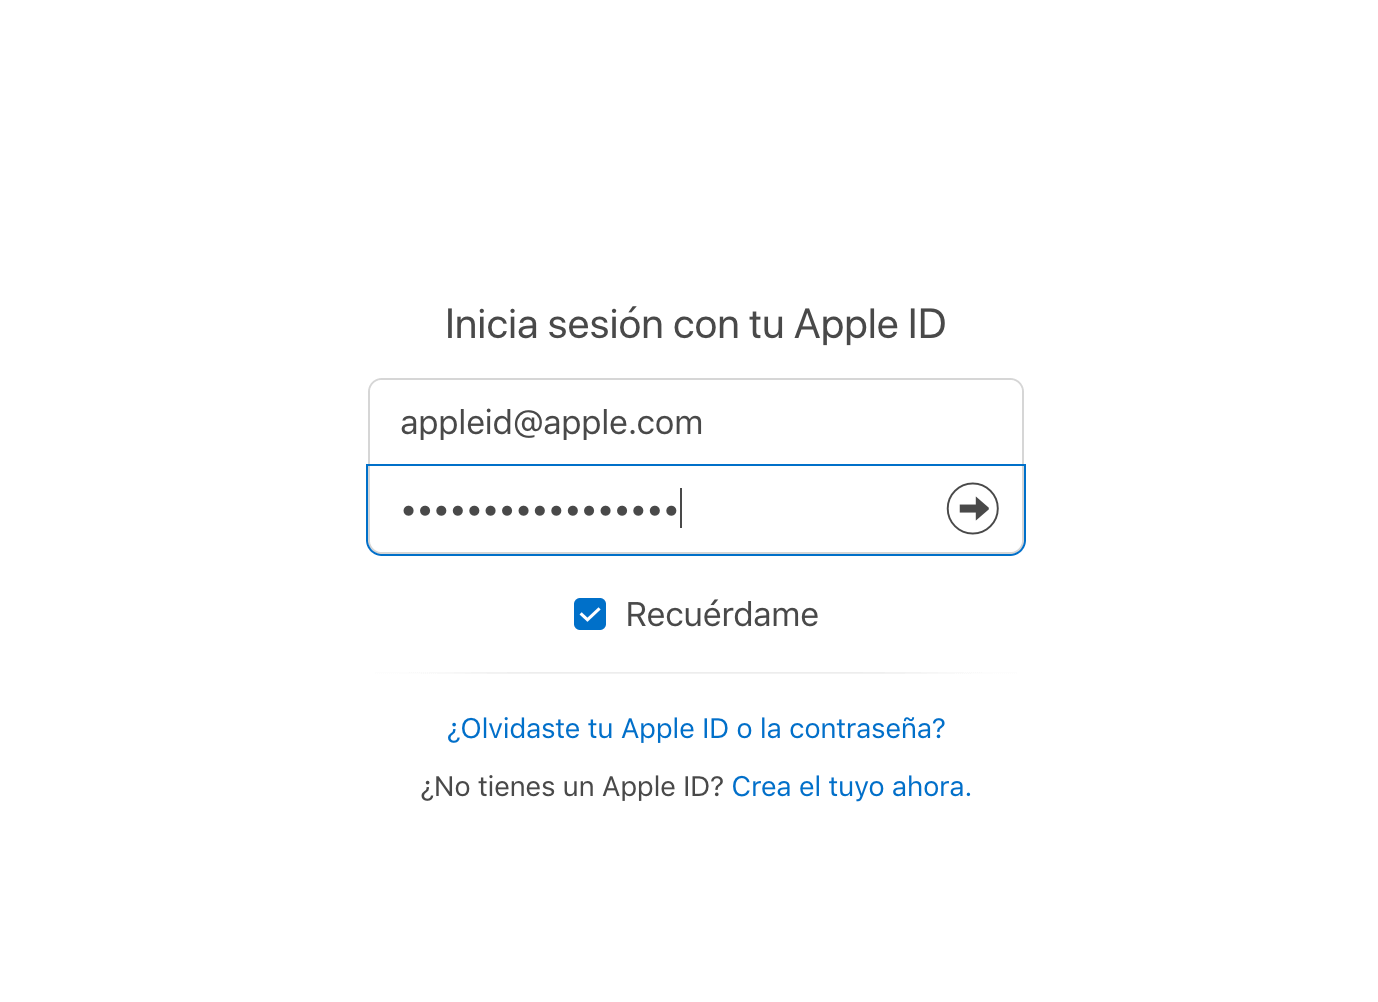The width and height of the screenshot is (1378, 1002).
Task: Click empty area right of email address
Action: [860, 422]
